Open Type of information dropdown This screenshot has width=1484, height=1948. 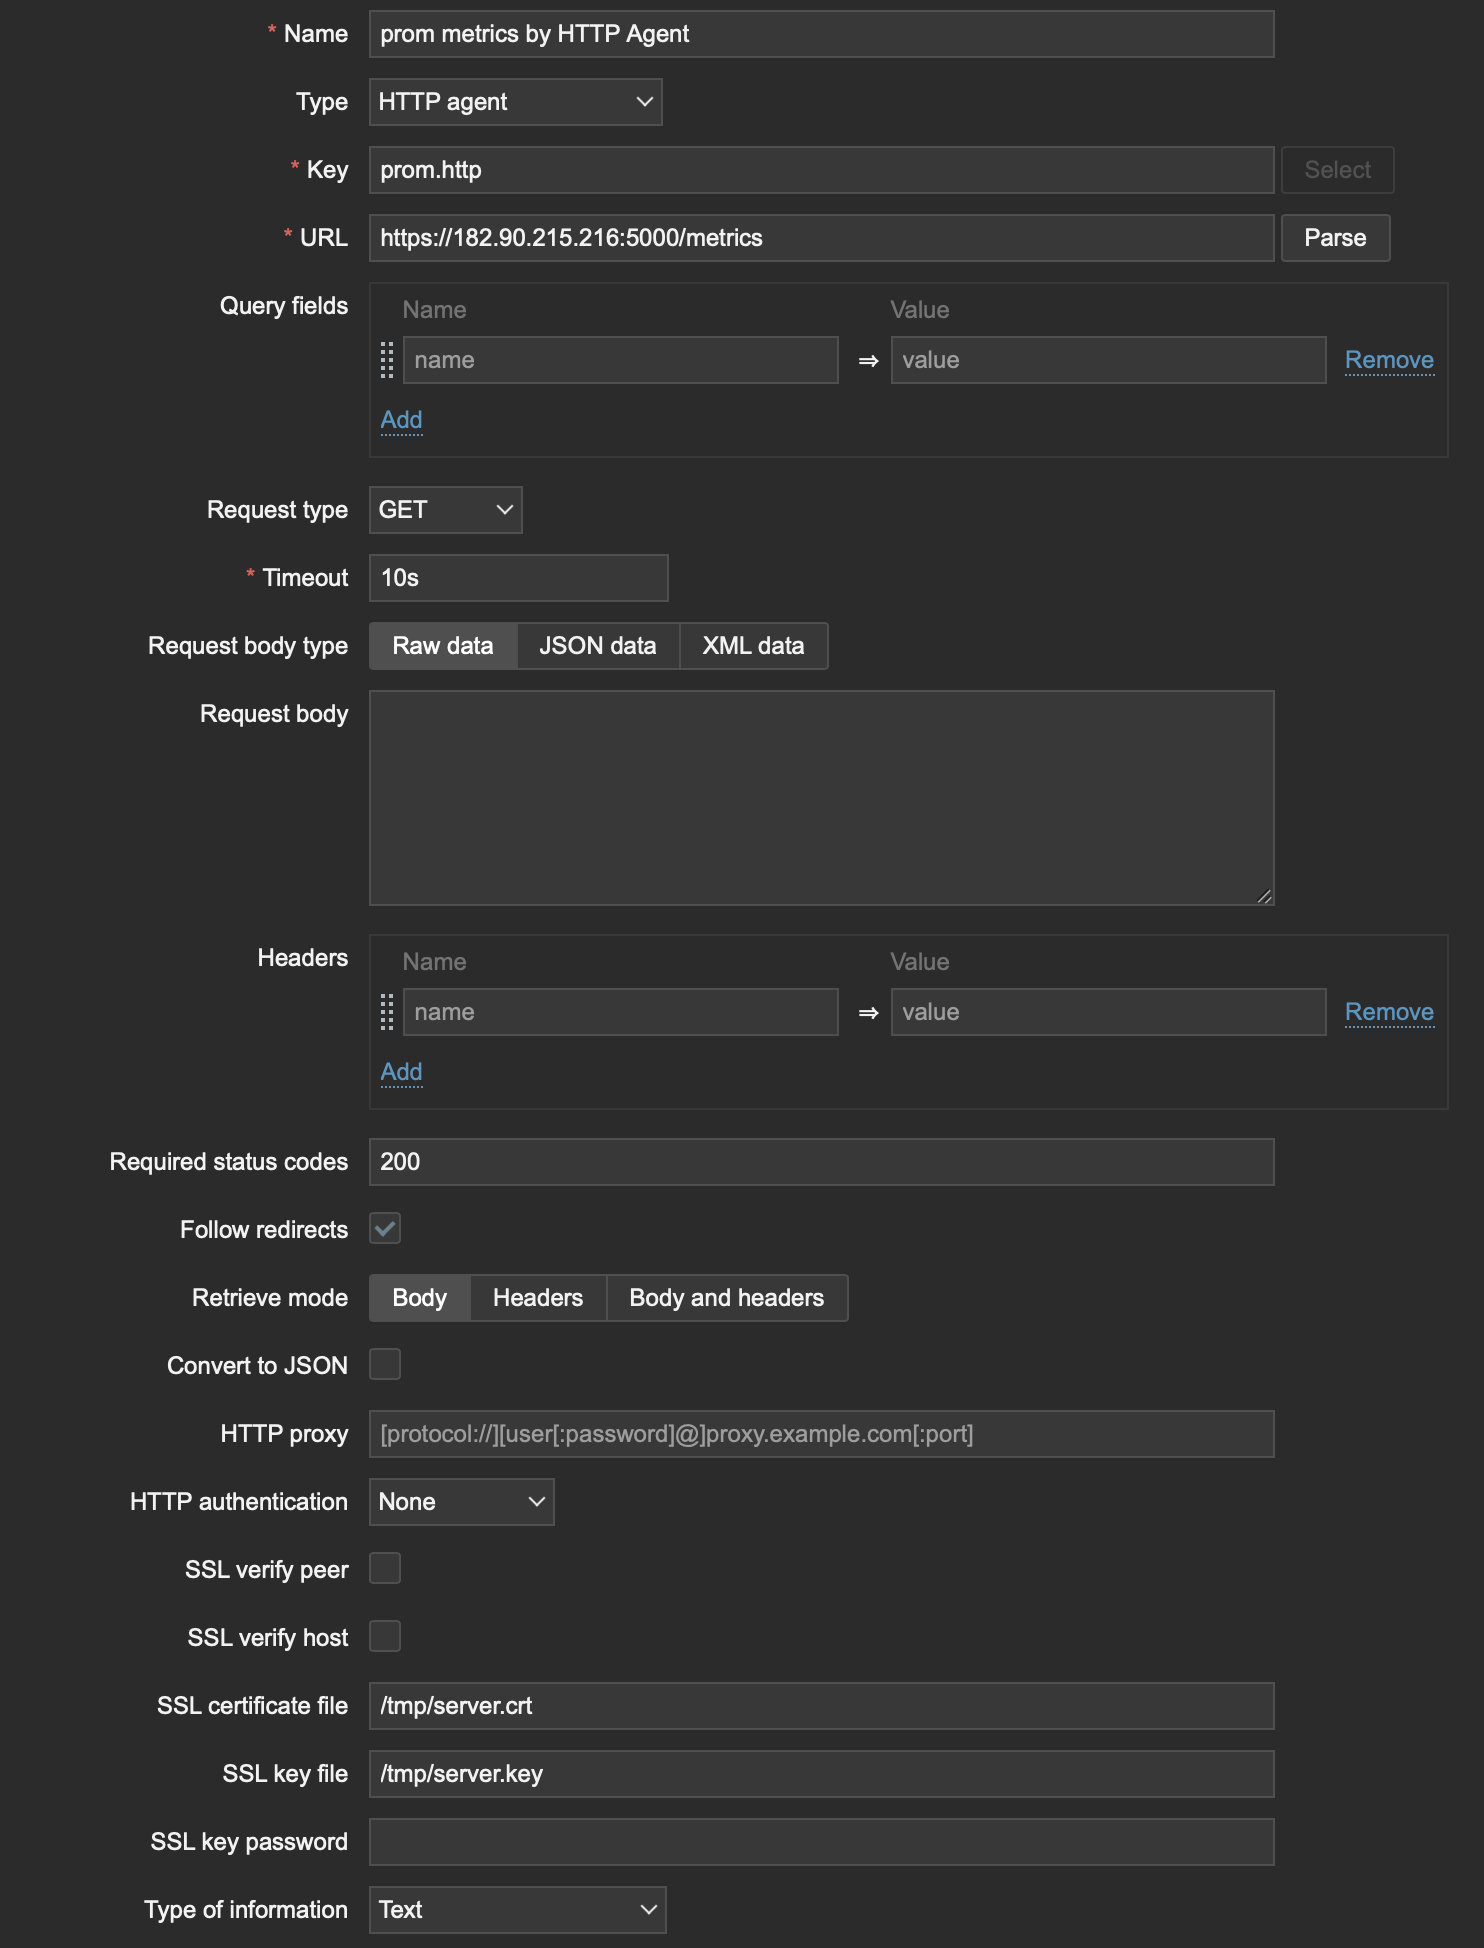click(x=517, y=1910)
